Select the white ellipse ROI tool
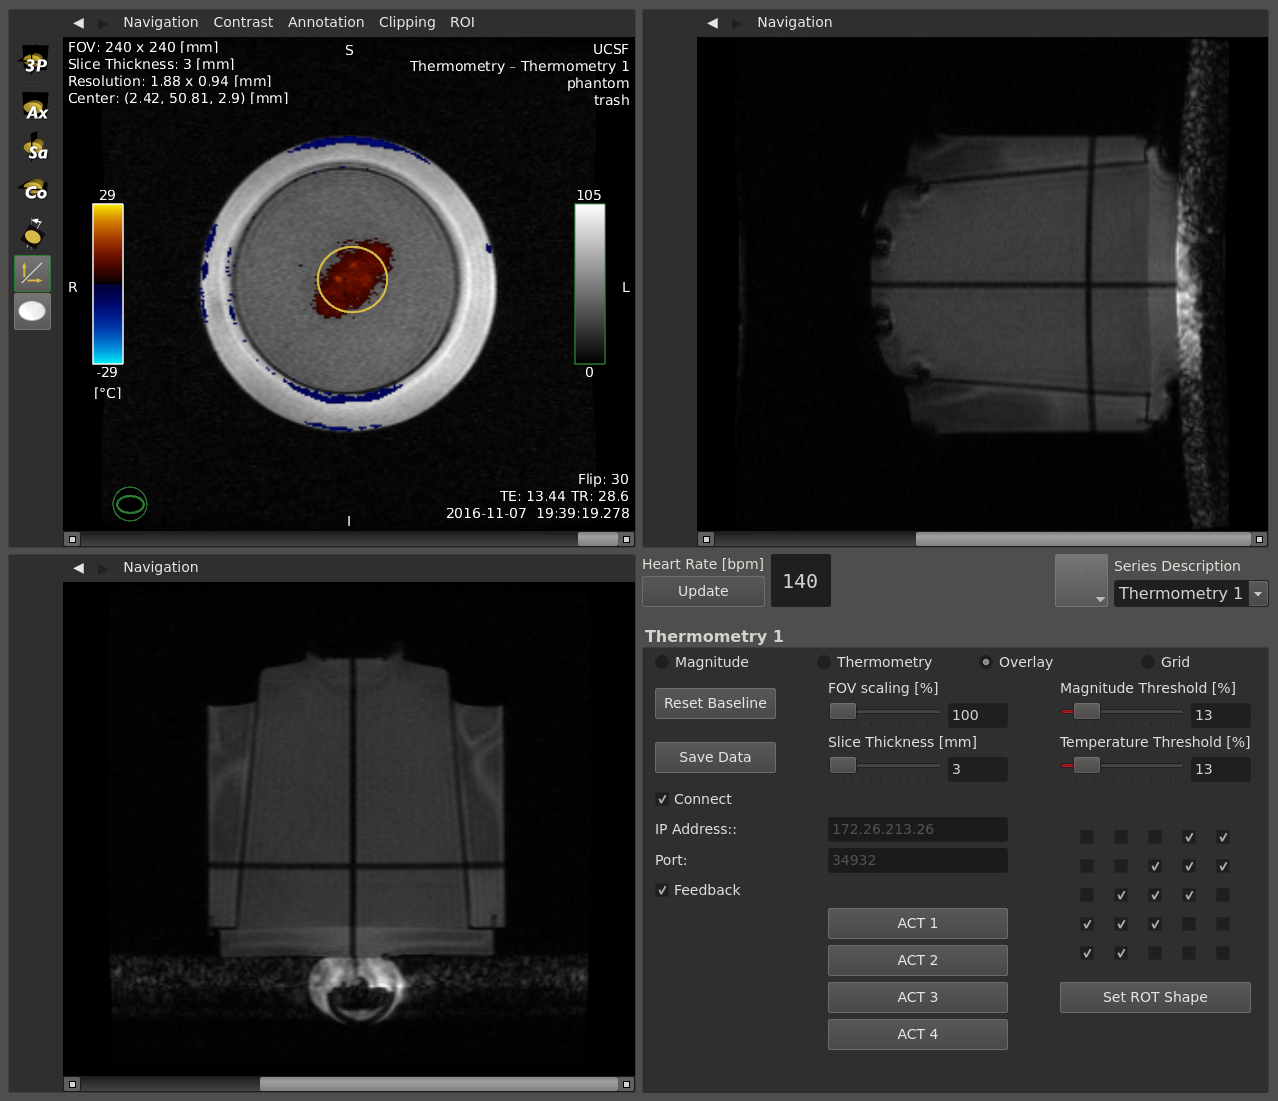Viewport: 1278px width, 1101px height. tap(32, 312)
